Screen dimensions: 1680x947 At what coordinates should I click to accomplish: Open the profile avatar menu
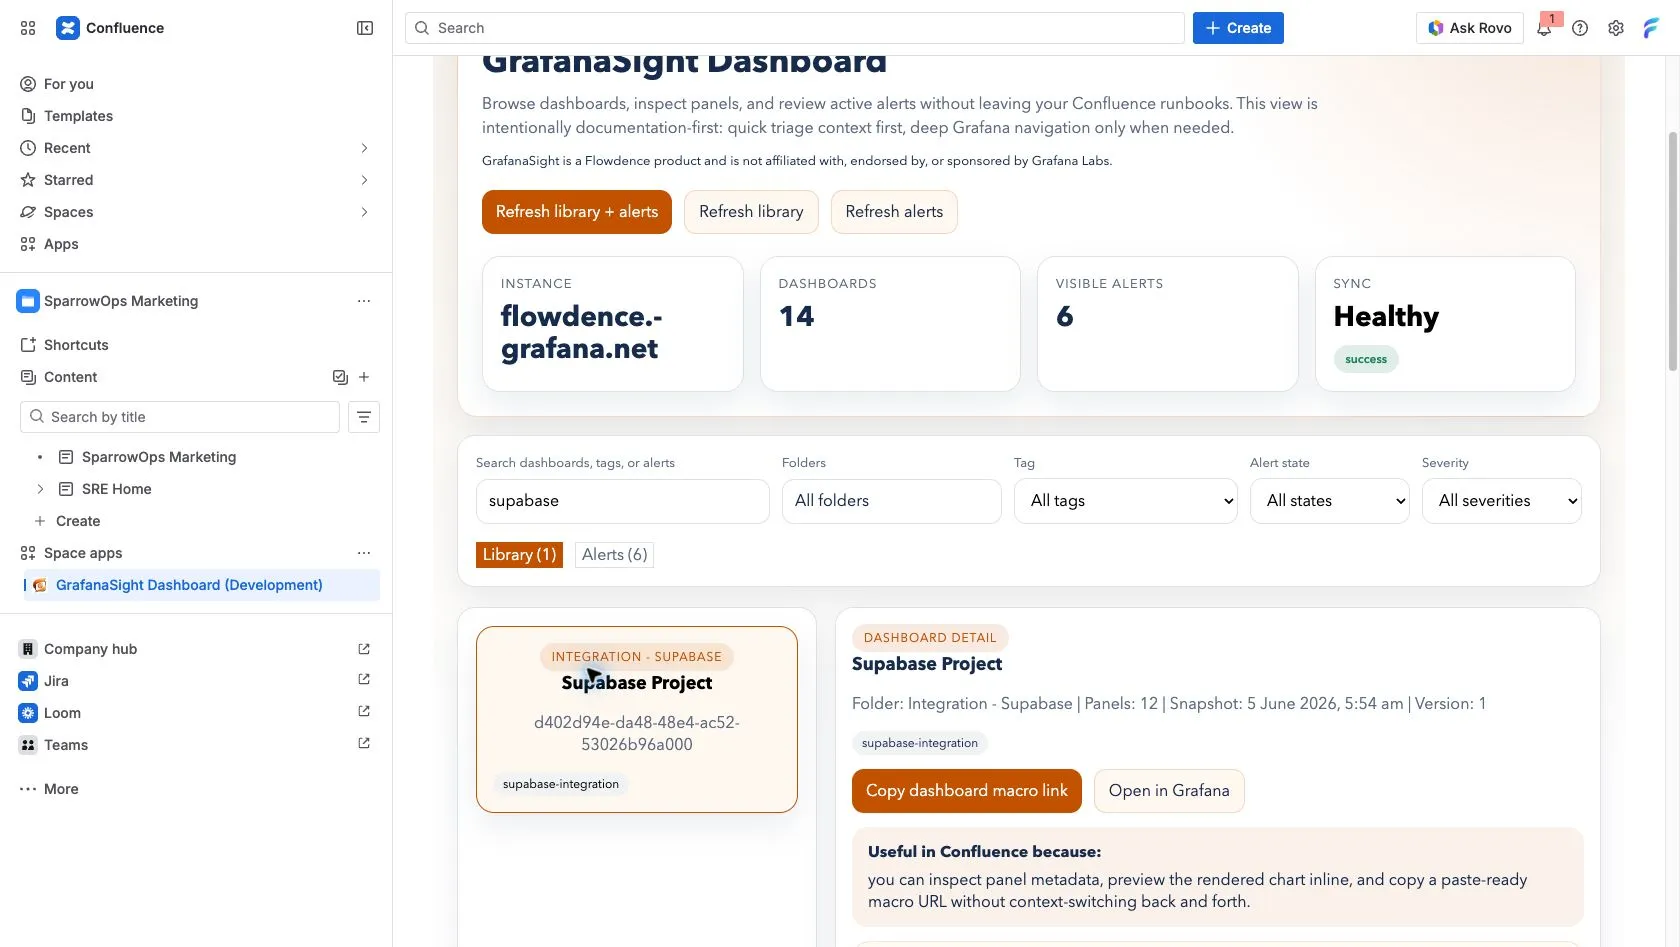tap(1651, 28)
